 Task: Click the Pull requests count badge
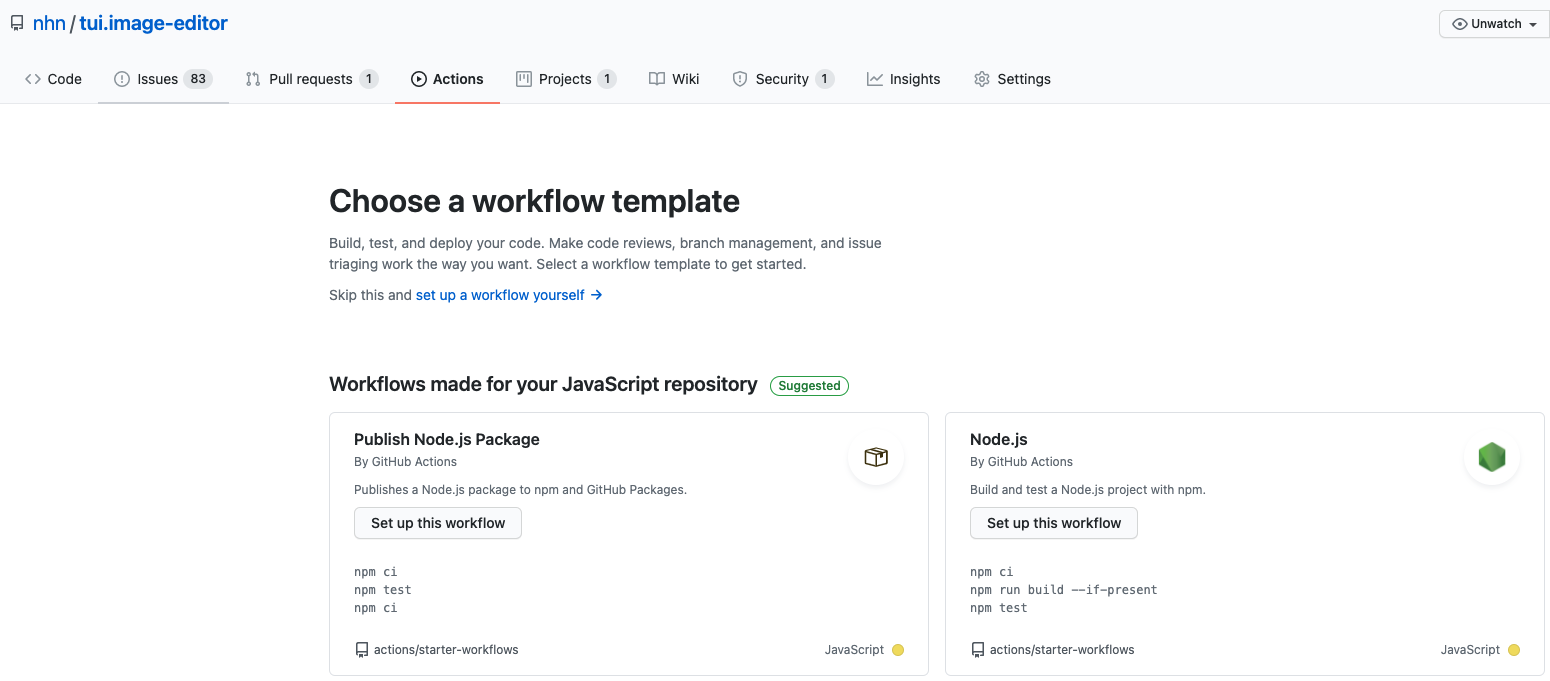[x=369, y=79]
